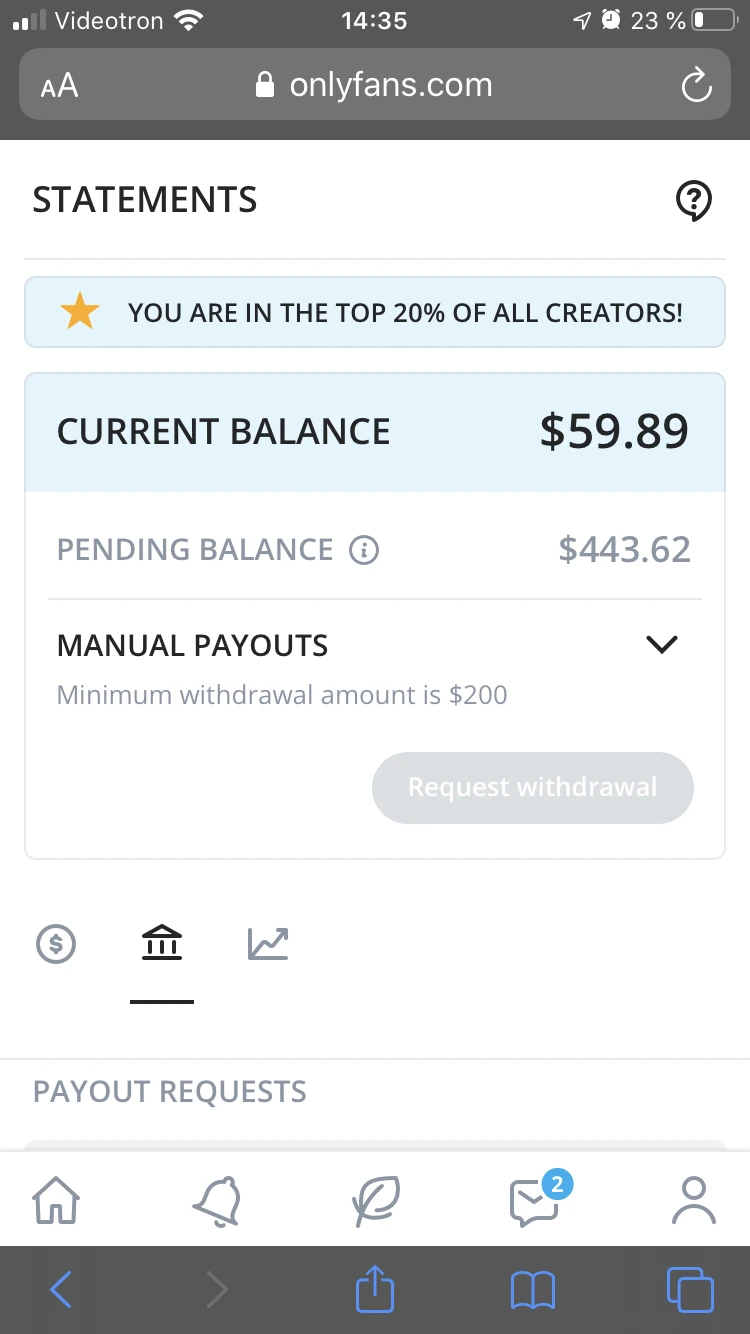Open notifications bell icon

tap(216, 1199)
